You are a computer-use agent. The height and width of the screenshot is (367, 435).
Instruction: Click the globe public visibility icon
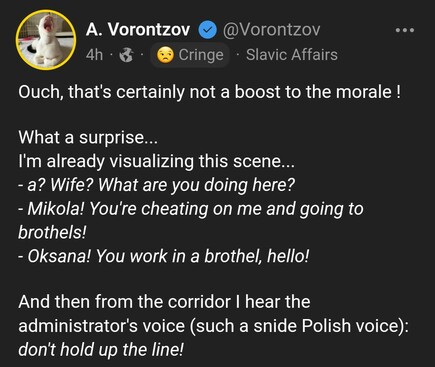click(x=126, y=55)
